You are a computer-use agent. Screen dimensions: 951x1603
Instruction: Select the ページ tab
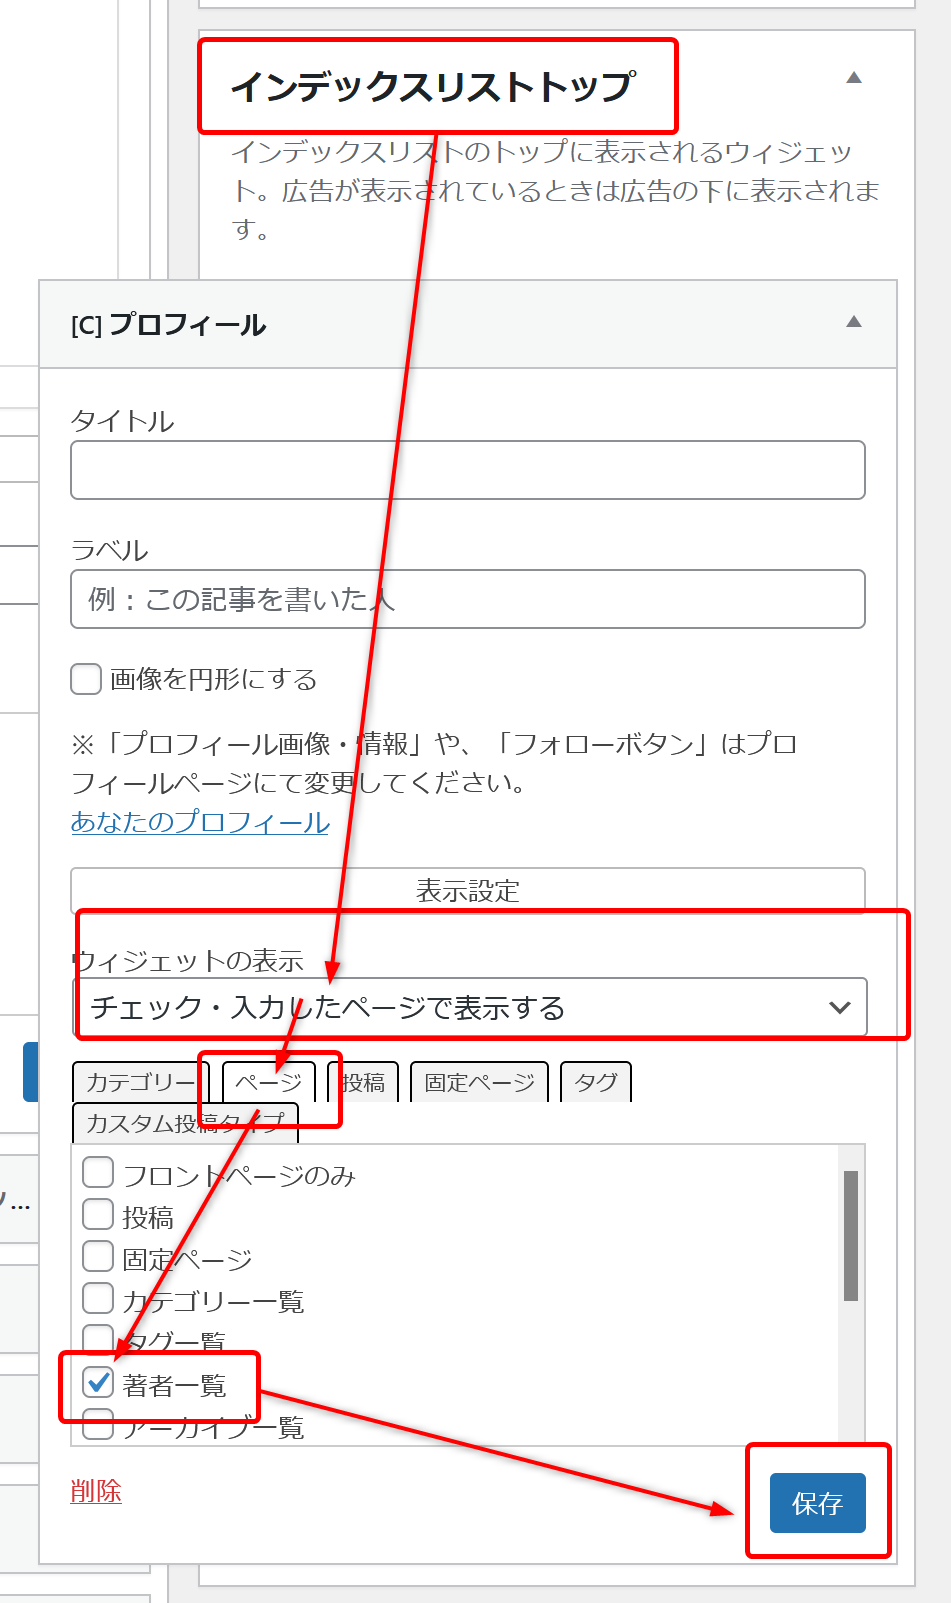(x=268, y=1082)
